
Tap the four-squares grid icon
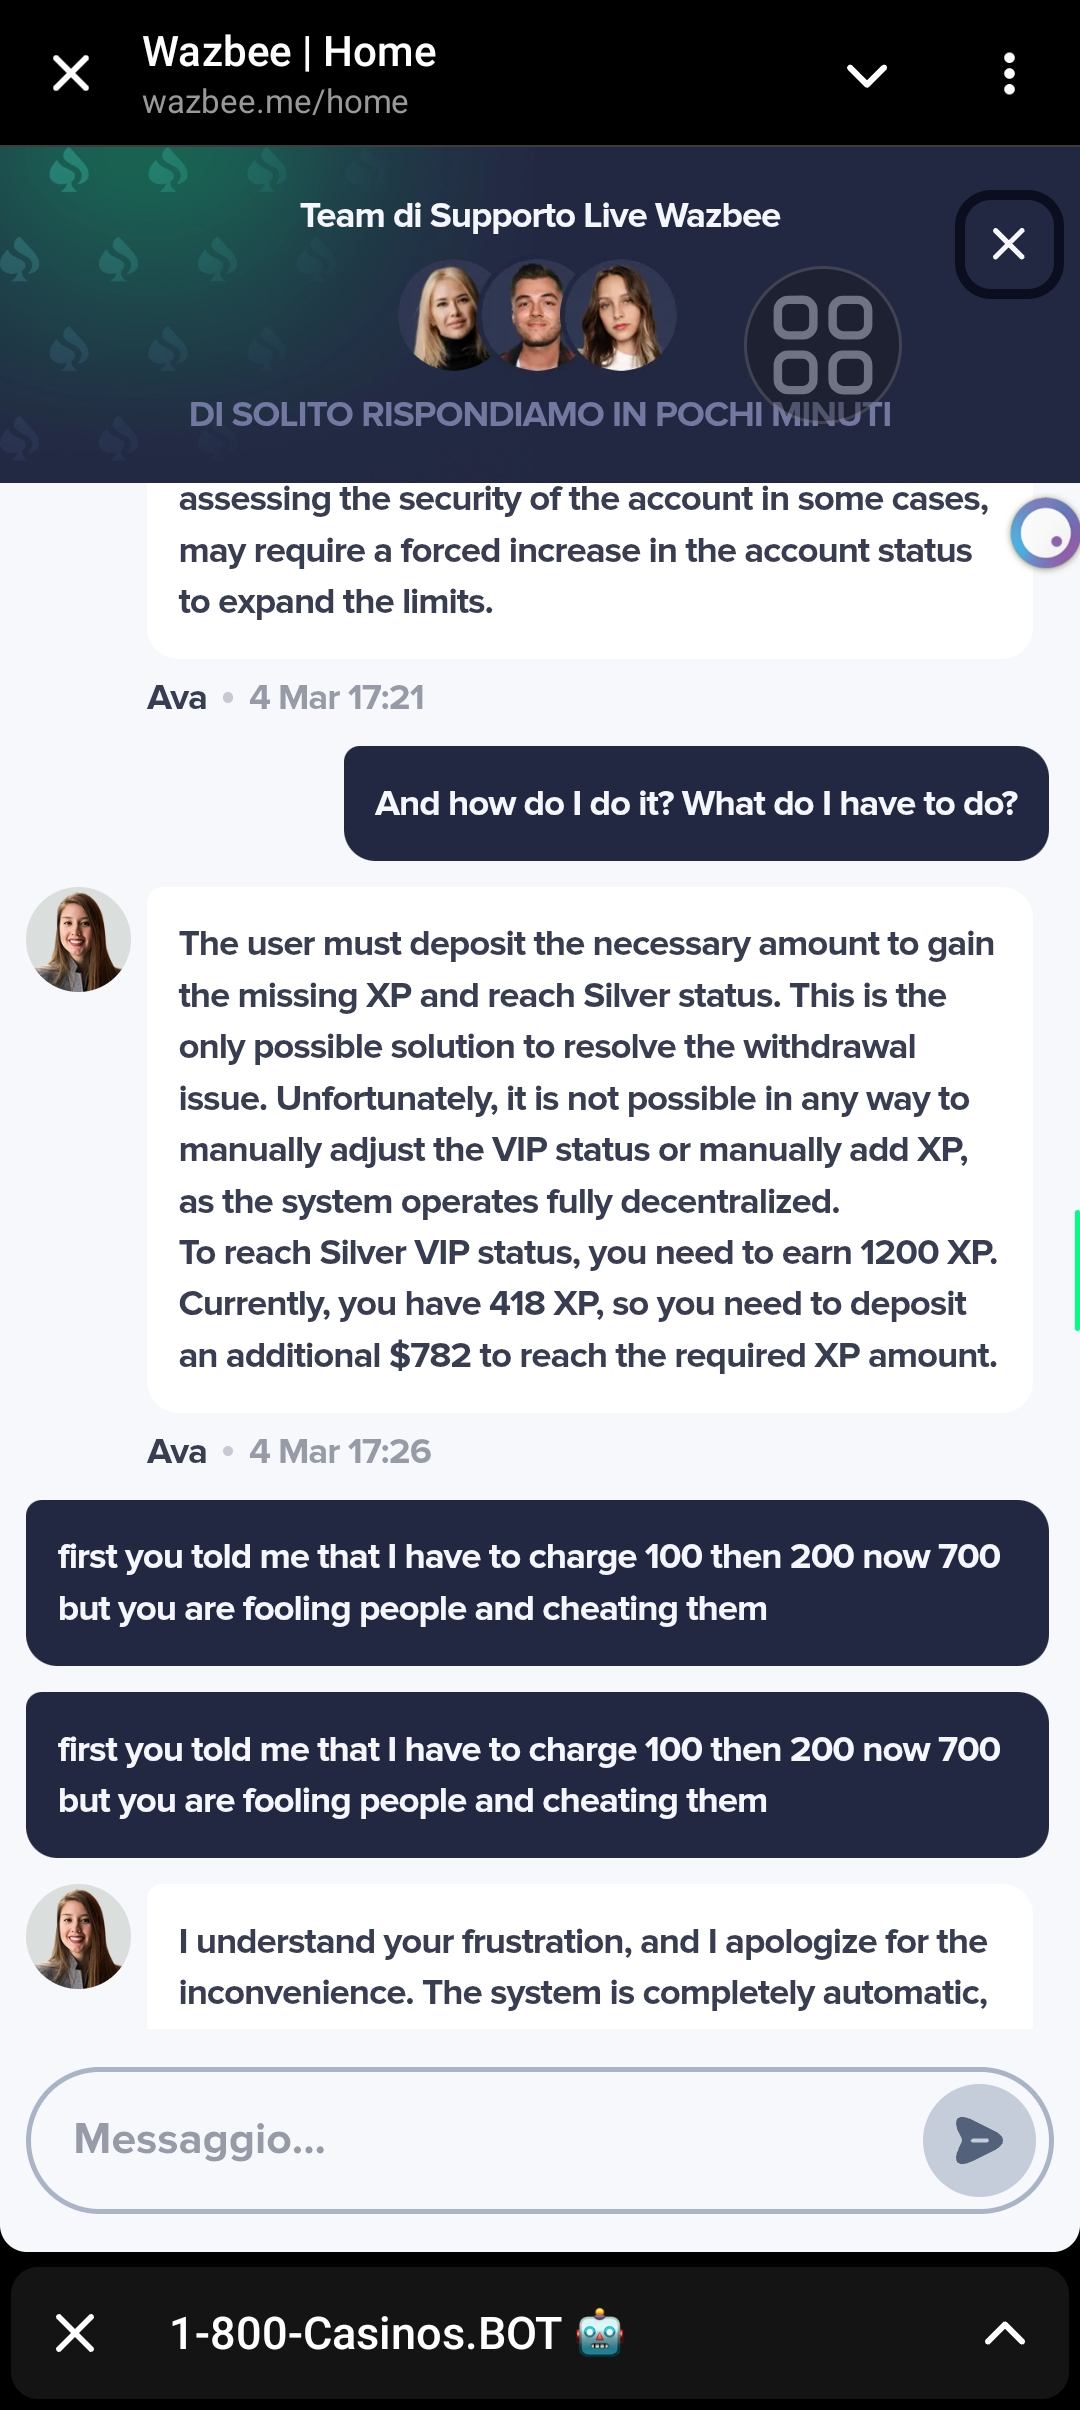click(x=822, y=345)
